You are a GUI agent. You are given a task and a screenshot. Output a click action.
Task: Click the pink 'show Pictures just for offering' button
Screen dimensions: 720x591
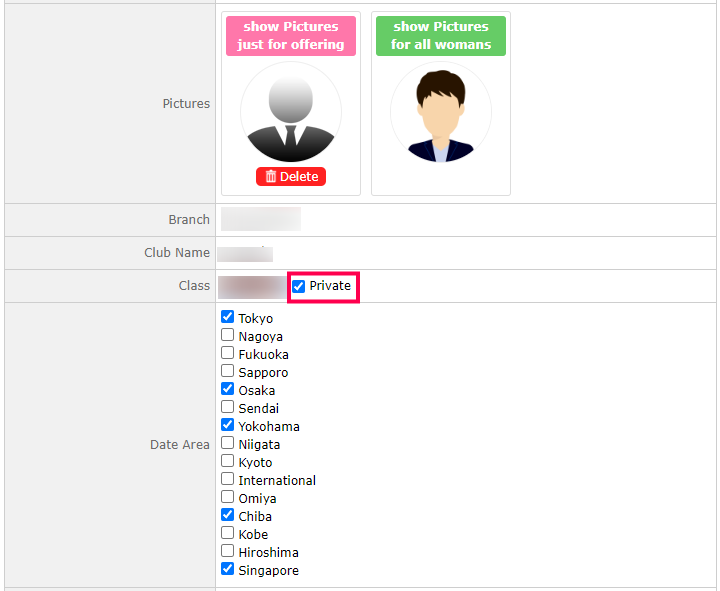[291, 36]
